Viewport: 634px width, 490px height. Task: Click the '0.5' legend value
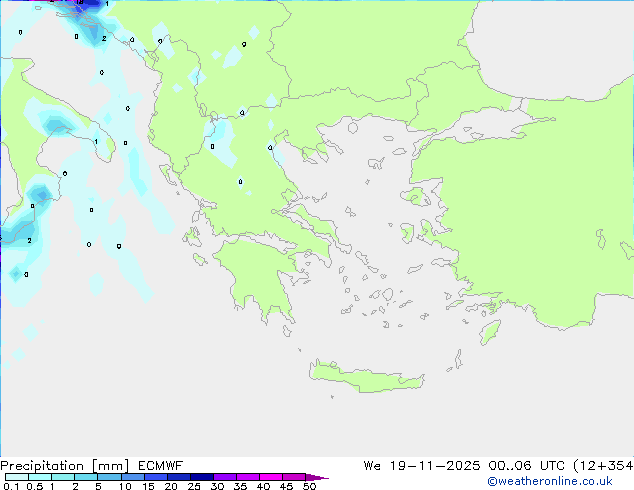coord(34,486)
